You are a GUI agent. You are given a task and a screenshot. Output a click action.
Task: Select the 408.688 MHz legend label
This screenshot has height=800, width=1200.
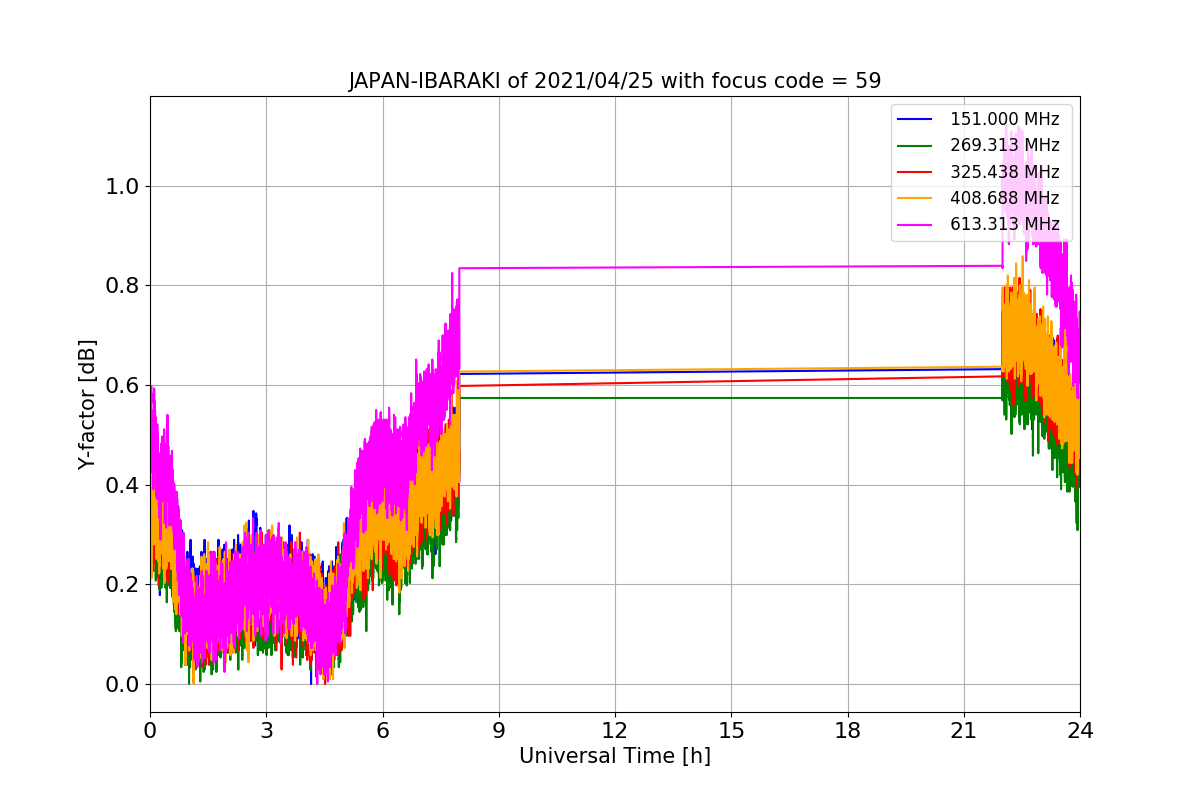[x=1004, y=197]
